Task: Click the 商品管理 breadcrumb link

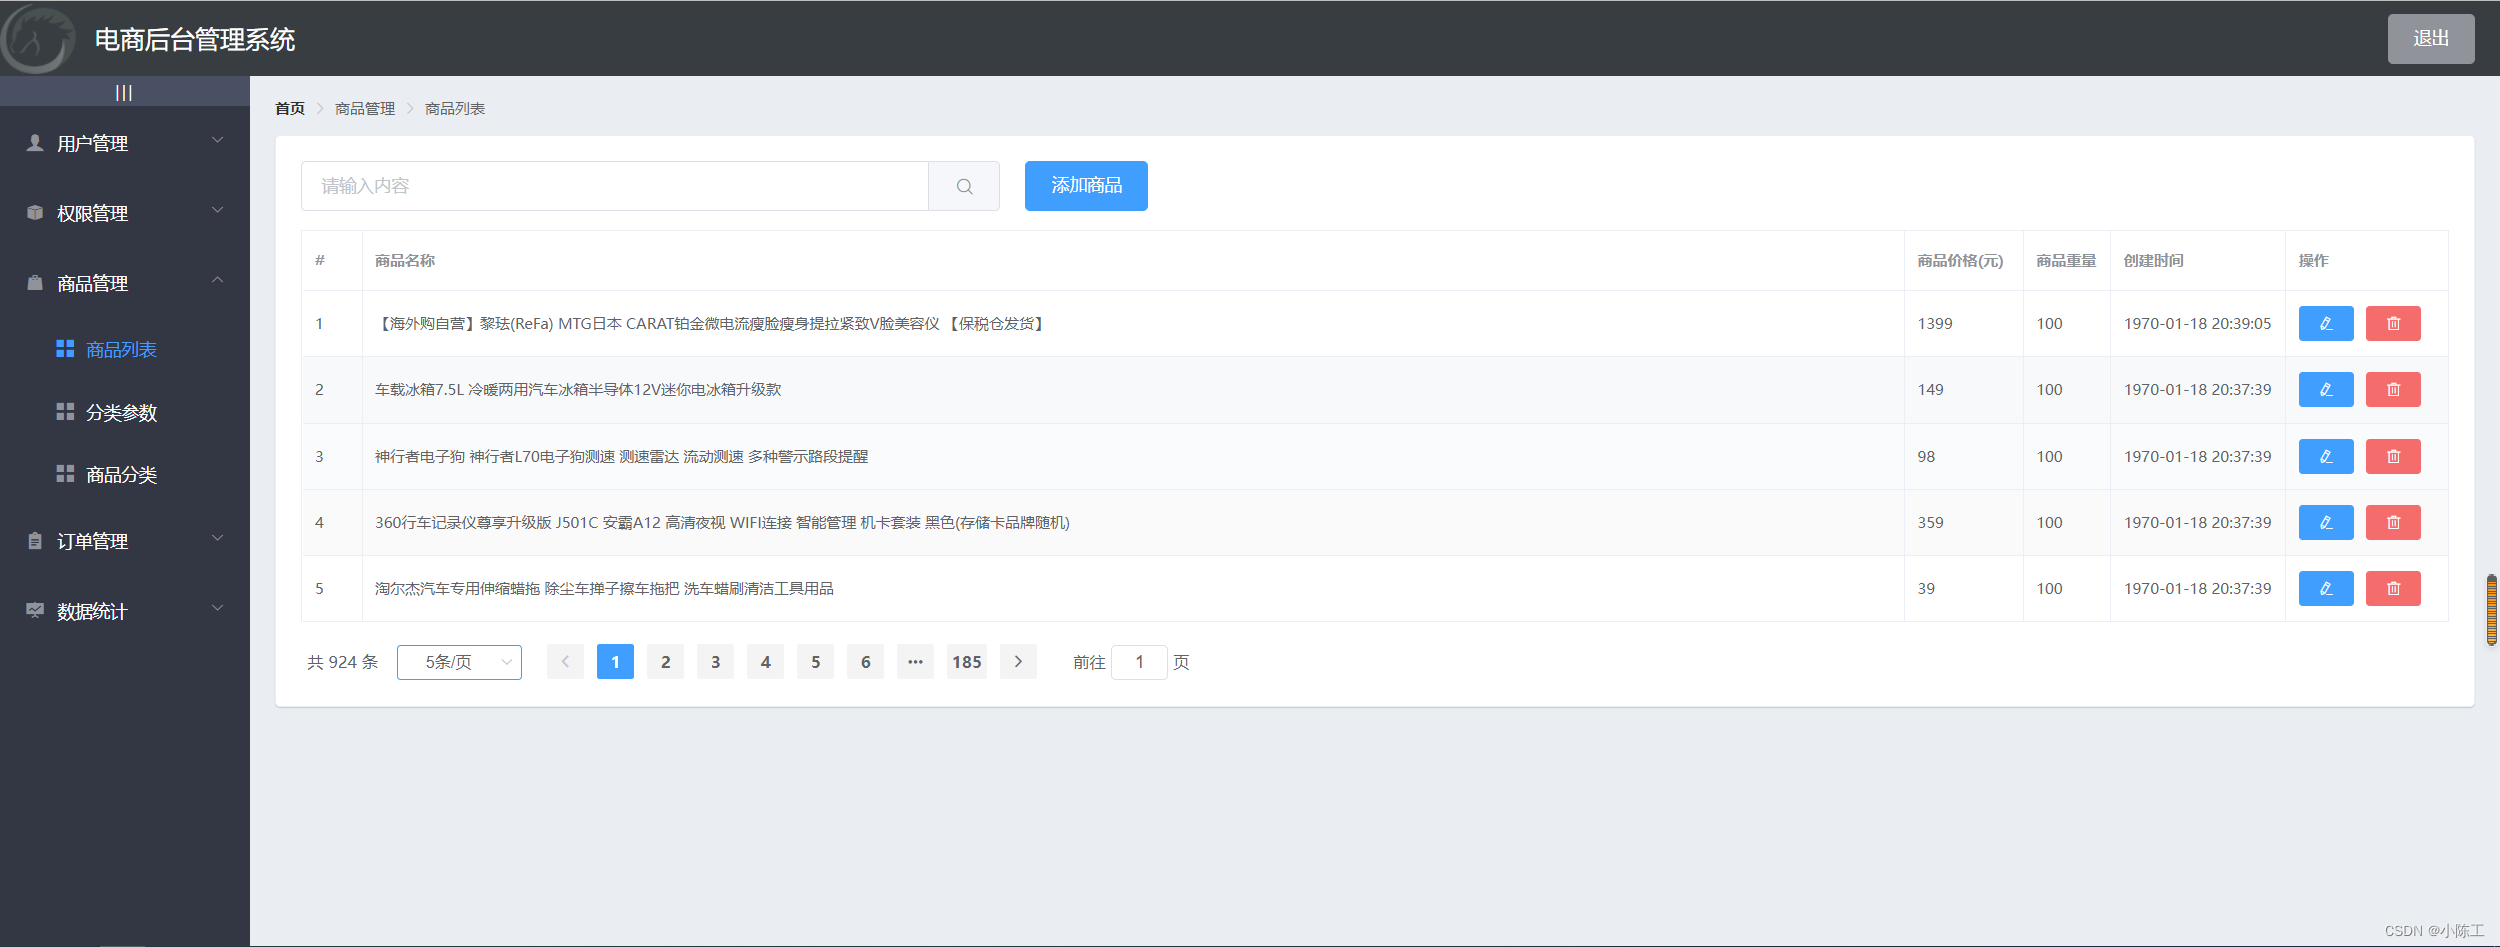Action: tap(365, 108)
